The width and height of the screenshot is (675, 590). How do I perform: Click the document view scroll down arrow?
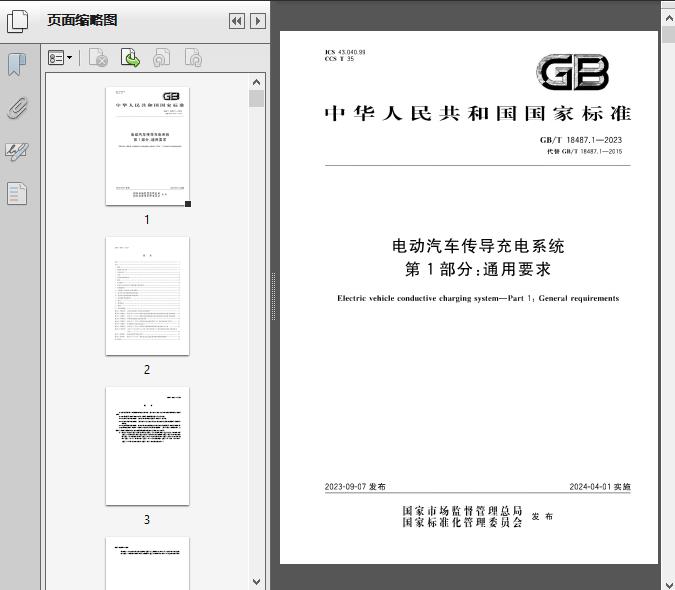(x=669, y=584)
